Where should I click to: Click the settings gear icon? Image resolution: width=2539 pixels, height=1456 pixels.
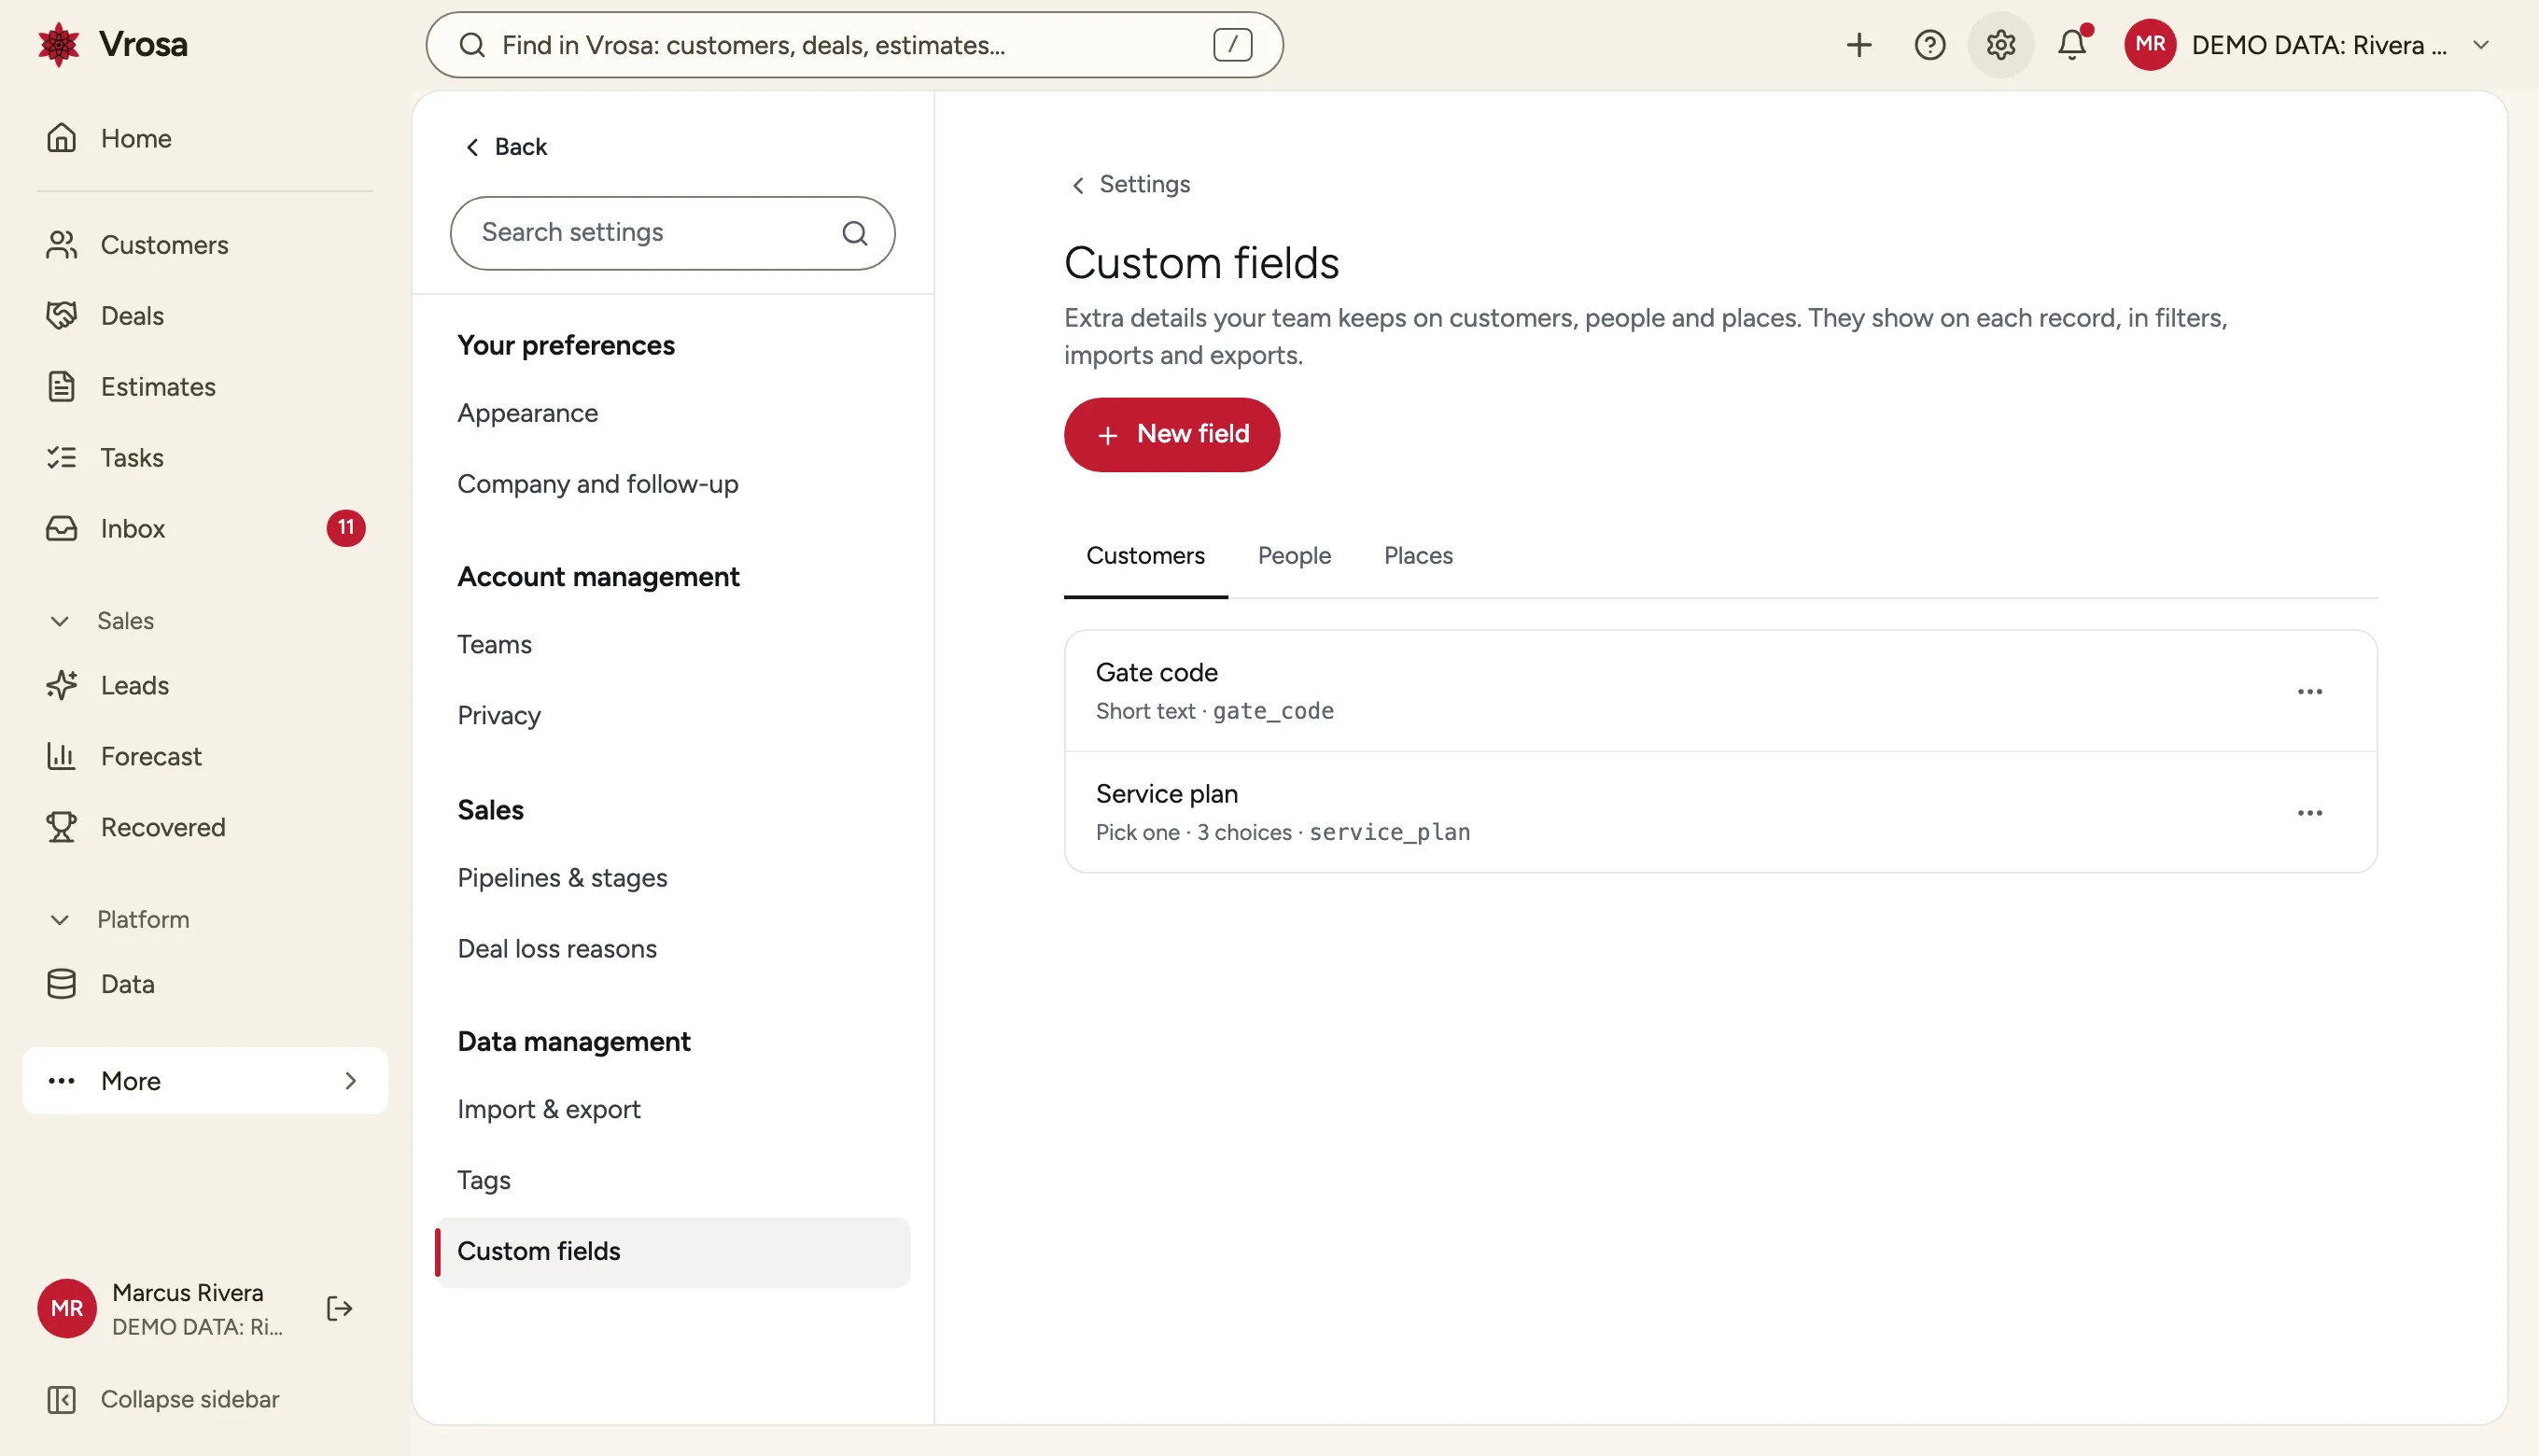click(x=2000, y=45)
